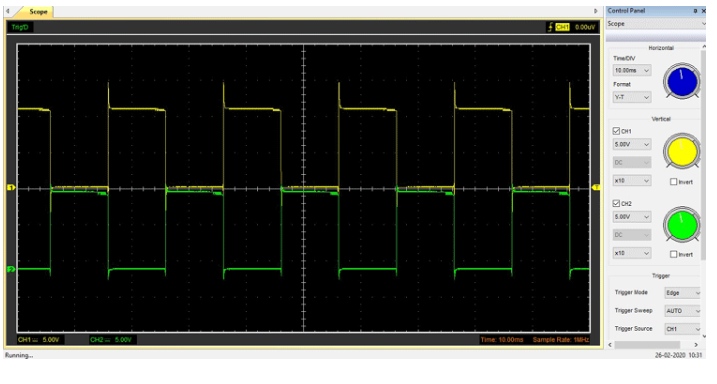This screenshot has height=384, width=717.
Task: Select the green CH2 ground level marker
Action: [11, 269]
